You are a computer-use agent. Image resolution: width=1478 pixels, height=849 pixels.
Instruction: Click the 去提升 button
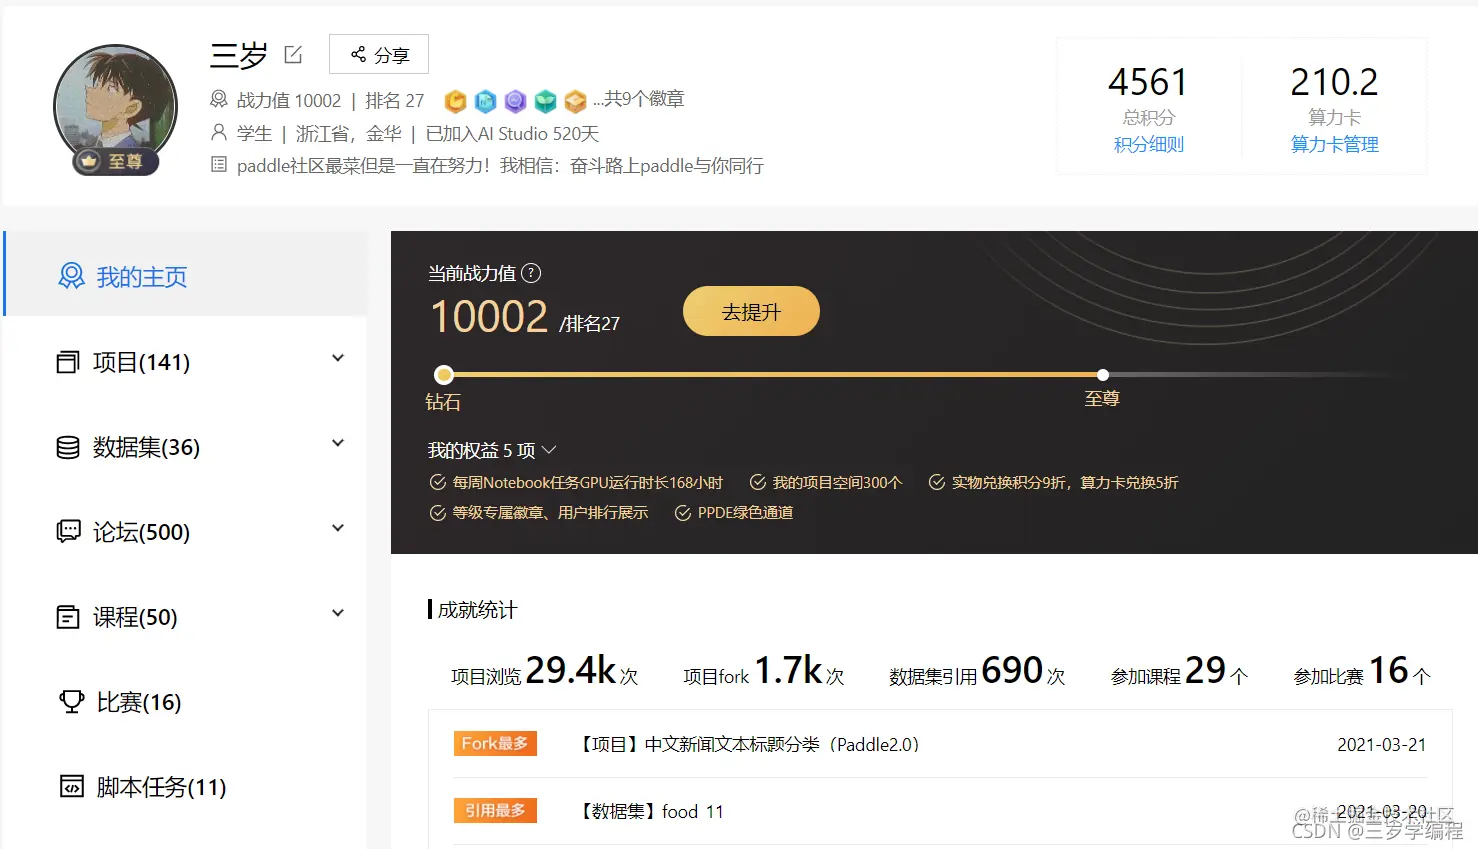751,311
